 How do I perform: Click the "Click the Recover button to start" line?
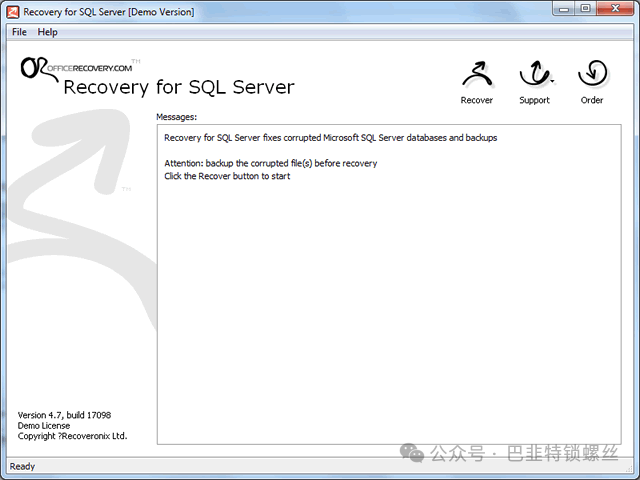227,176
